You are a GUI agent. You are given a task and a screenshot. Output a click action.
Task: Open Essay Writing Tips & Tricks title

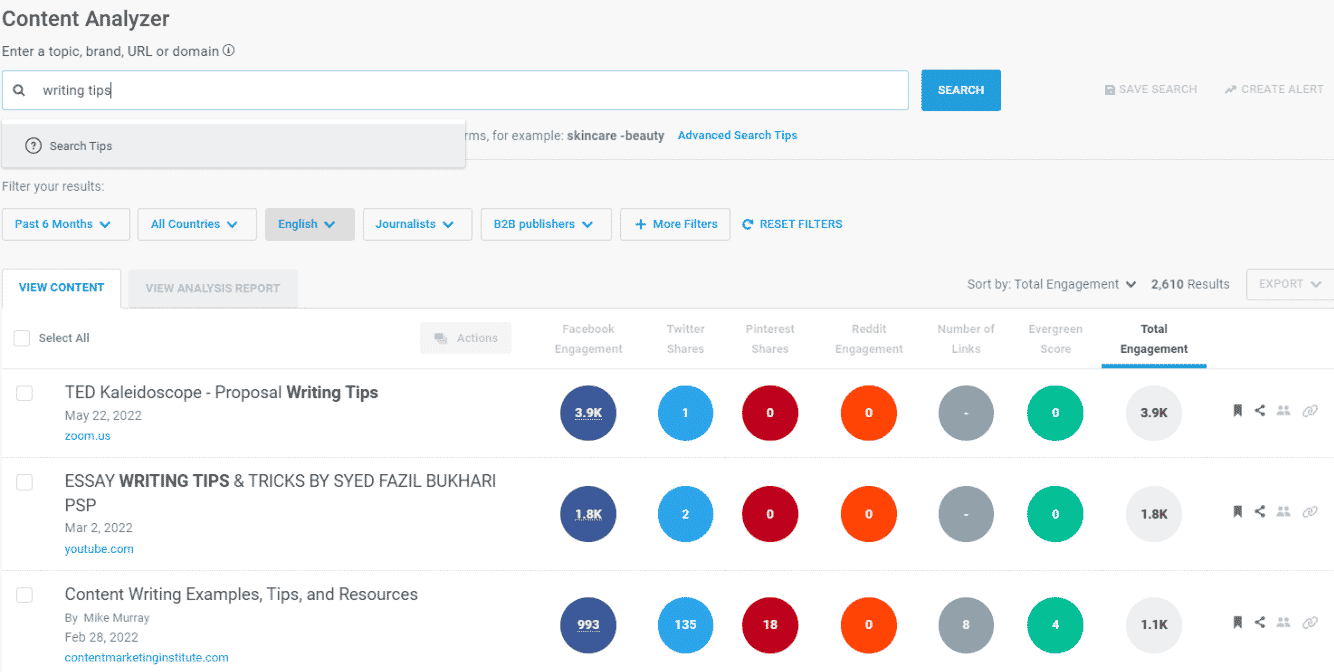pyautogui.click(x=280, y=493)
